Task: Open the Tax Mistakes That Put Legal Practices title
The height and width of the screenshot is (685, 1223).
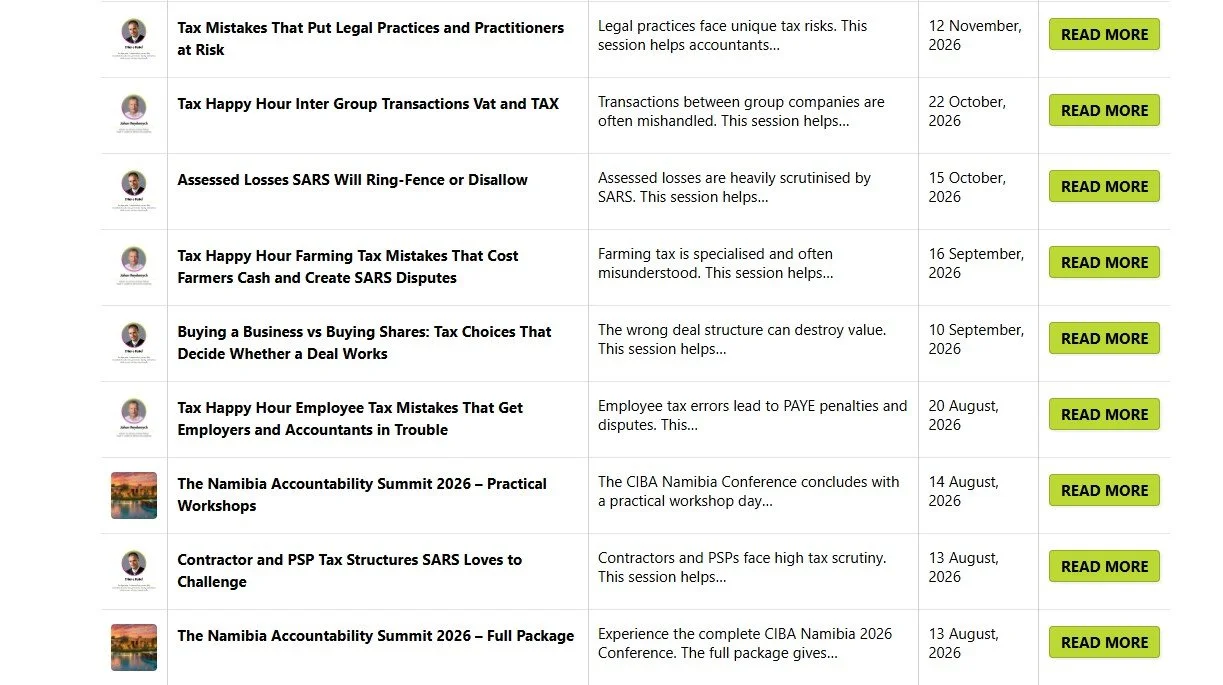Action: pos(371,38)
